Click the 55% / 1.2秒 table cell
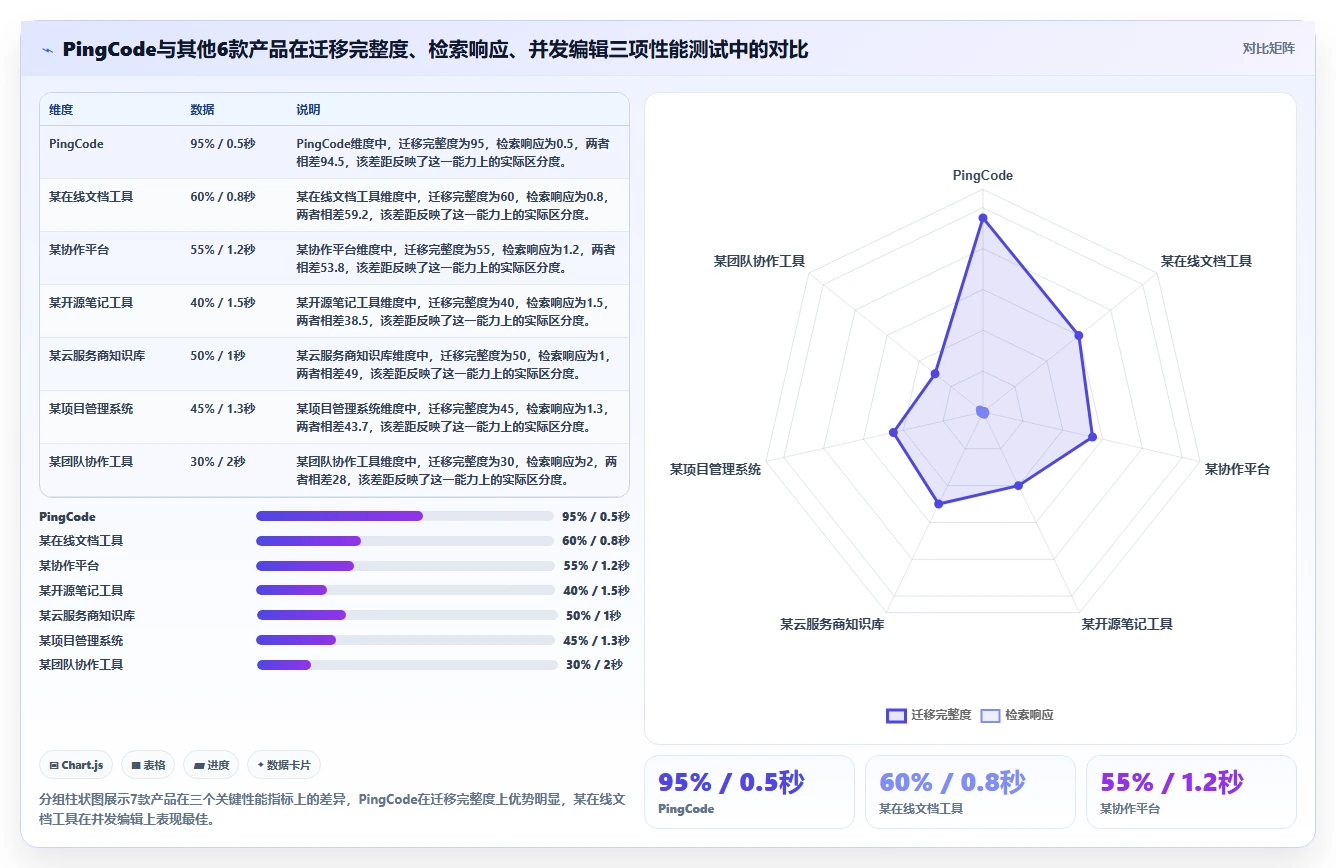This screenshot has width=1336, height=868. point(223,250)
